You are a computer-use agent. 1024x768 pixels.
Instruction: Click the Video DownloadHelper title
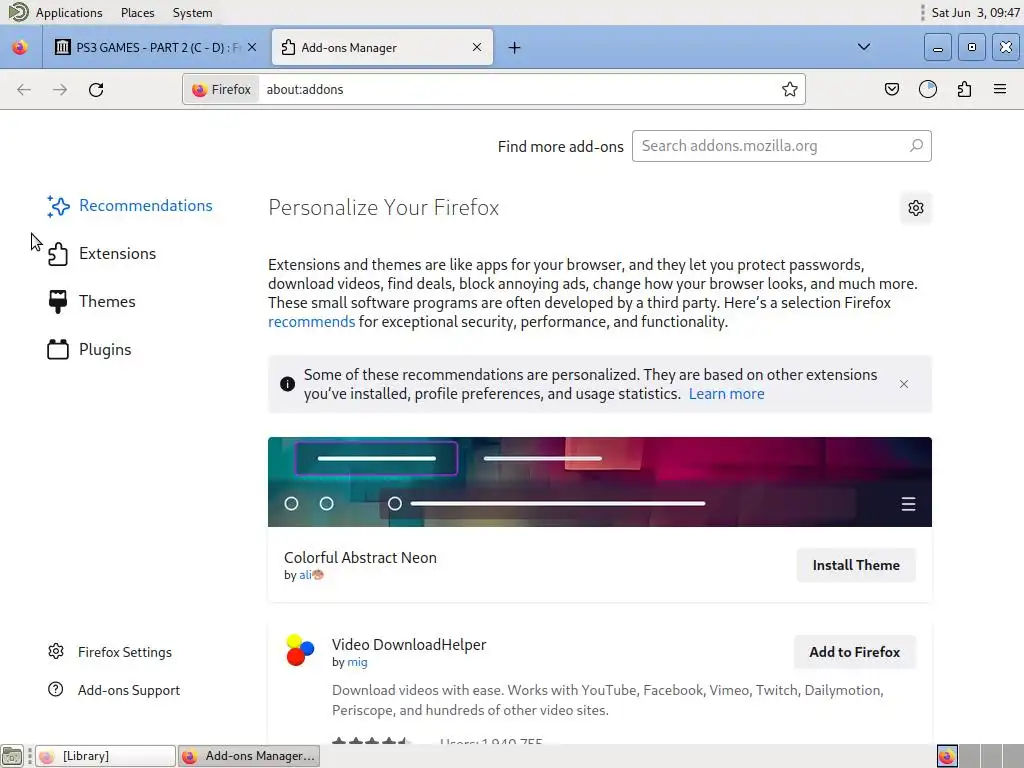pyautogui.click(x=409, y=645)
